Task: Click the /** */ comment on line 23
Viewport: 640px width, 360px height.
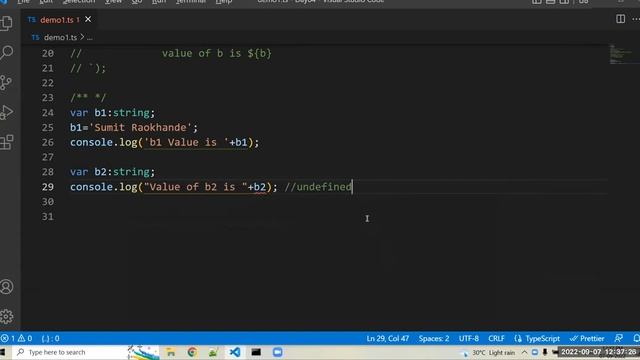Action: click(88, 98)
